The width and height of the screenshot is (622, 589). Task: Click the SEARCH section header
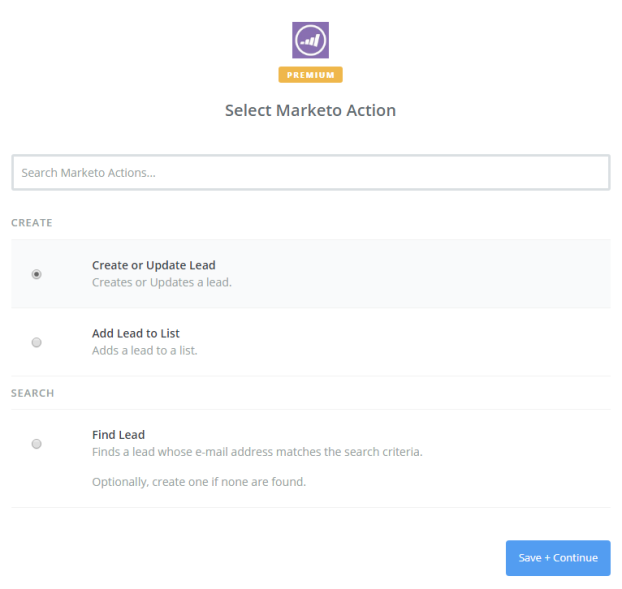[32, 393]
